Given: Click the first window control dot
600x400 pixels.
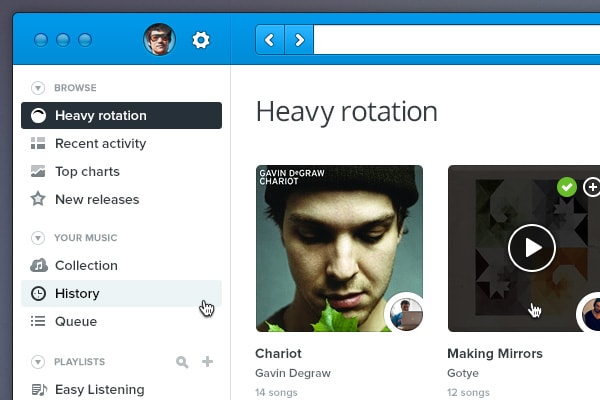Looking at the screenshot, I should point(41,40).
